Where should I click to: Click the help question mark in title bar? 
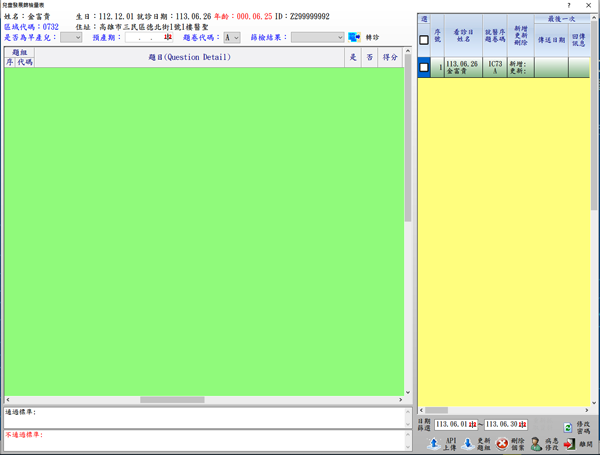point(569,6)
